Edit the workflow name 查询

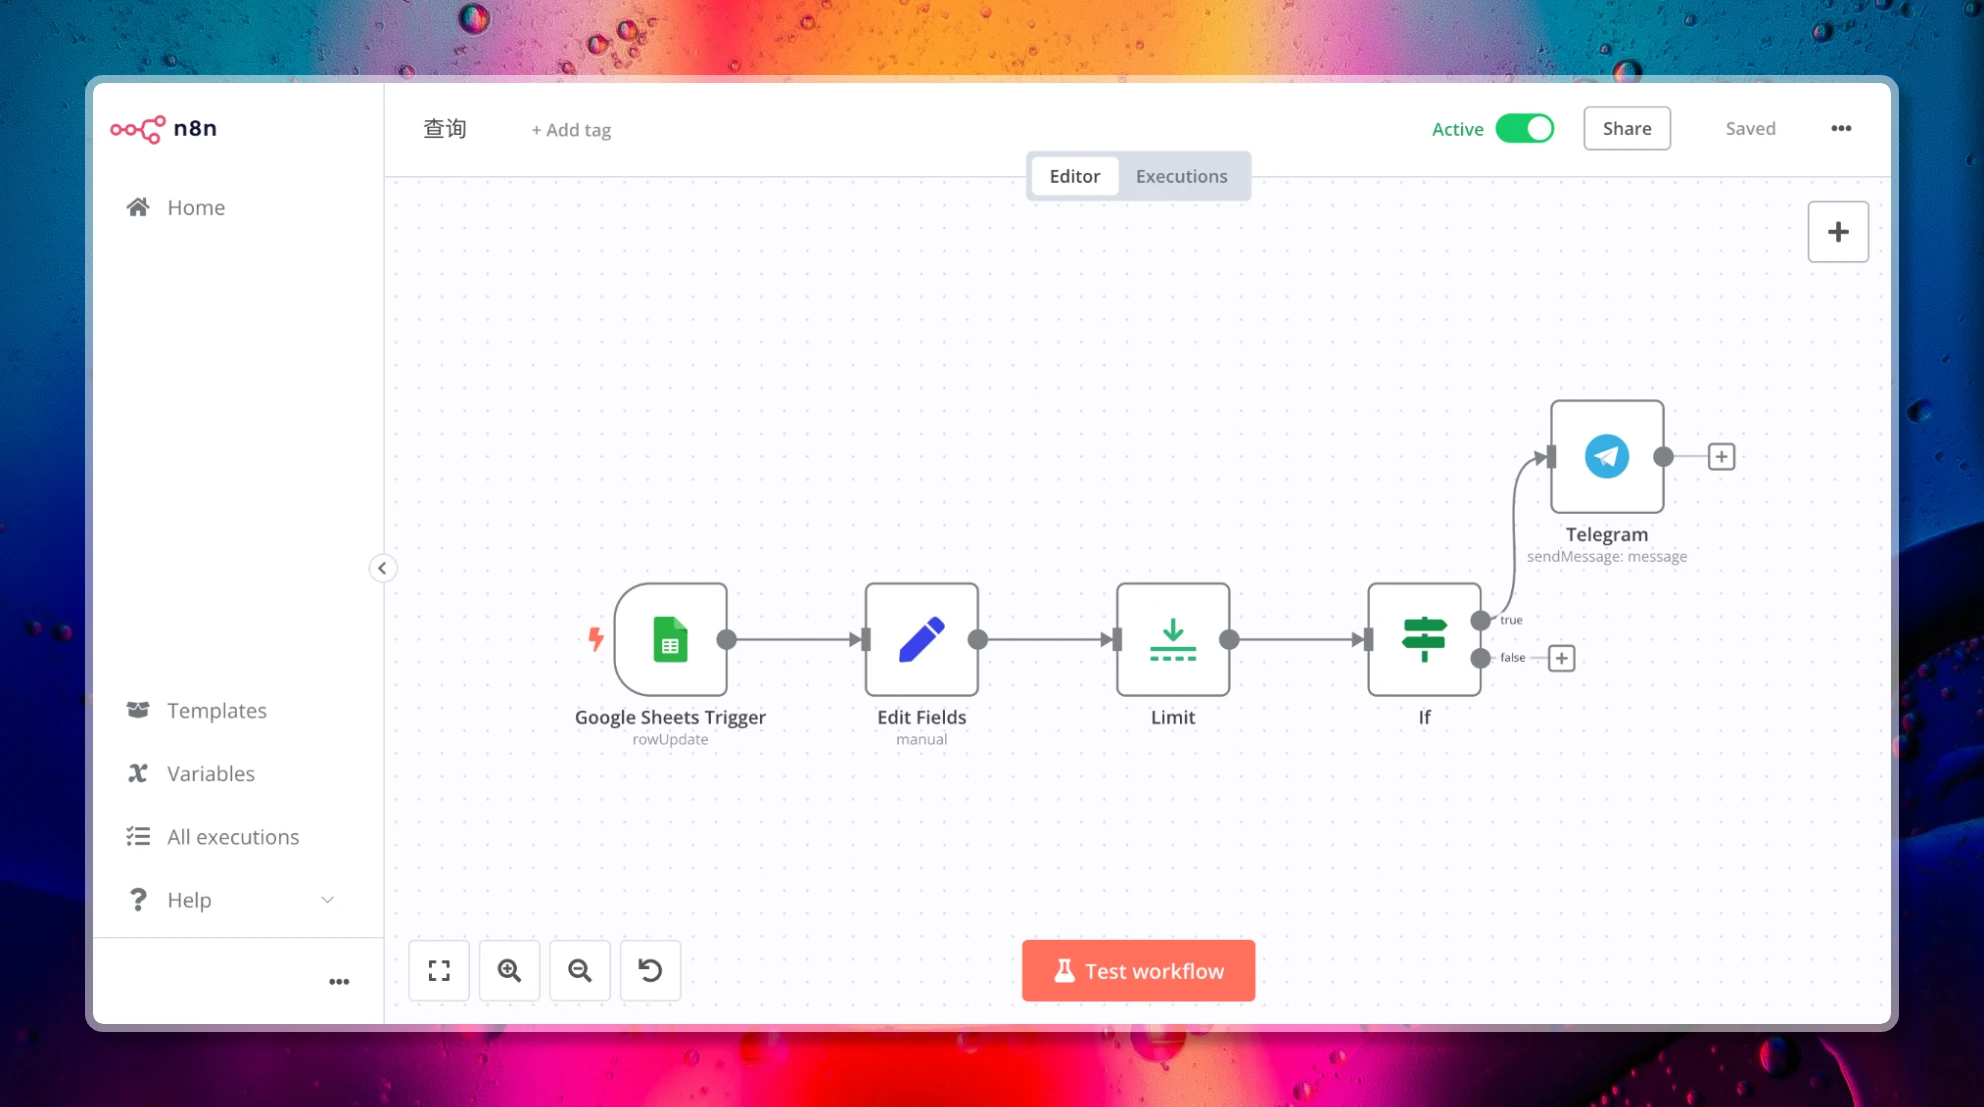[x=445, y=129]
